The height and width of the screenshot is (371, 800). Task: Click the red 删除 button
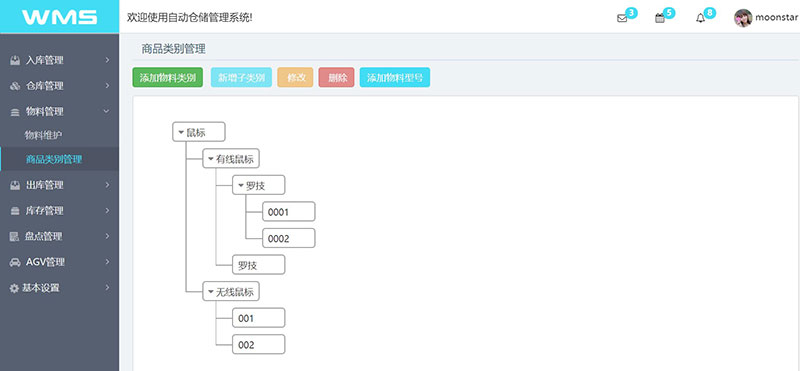click(x=337, y=78)
